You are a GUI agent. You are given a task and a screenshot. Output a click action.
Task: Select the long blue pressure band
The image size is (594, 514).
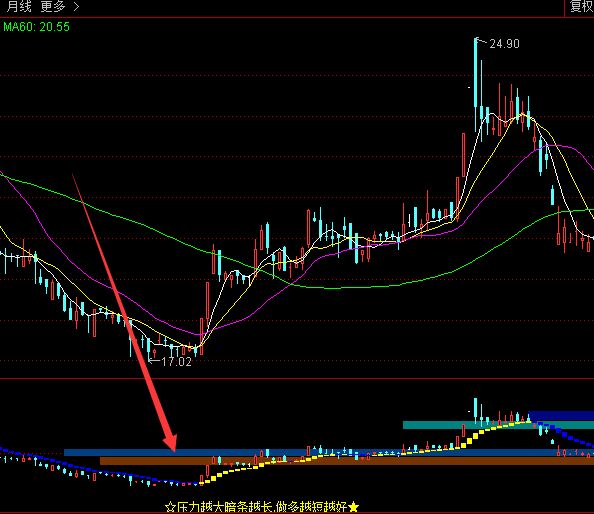point(329,453)
